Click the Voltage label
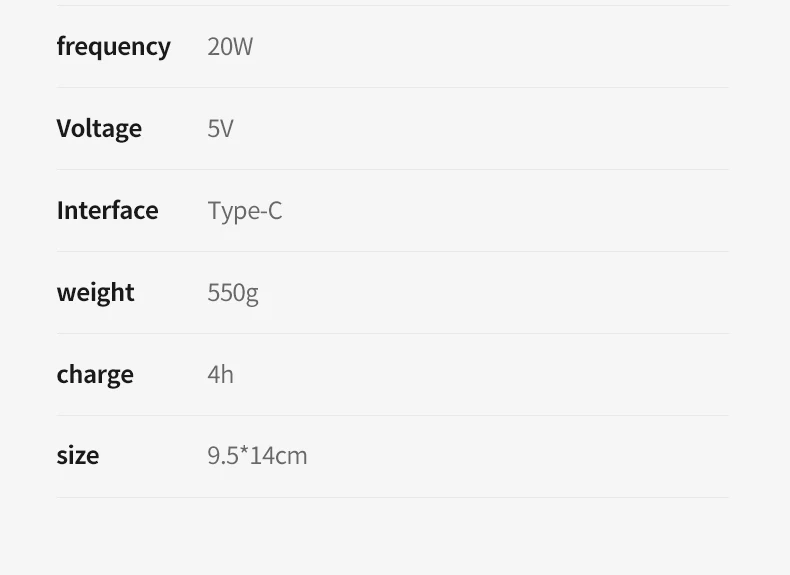Viewport: 790px width, 575px height. 99,128
